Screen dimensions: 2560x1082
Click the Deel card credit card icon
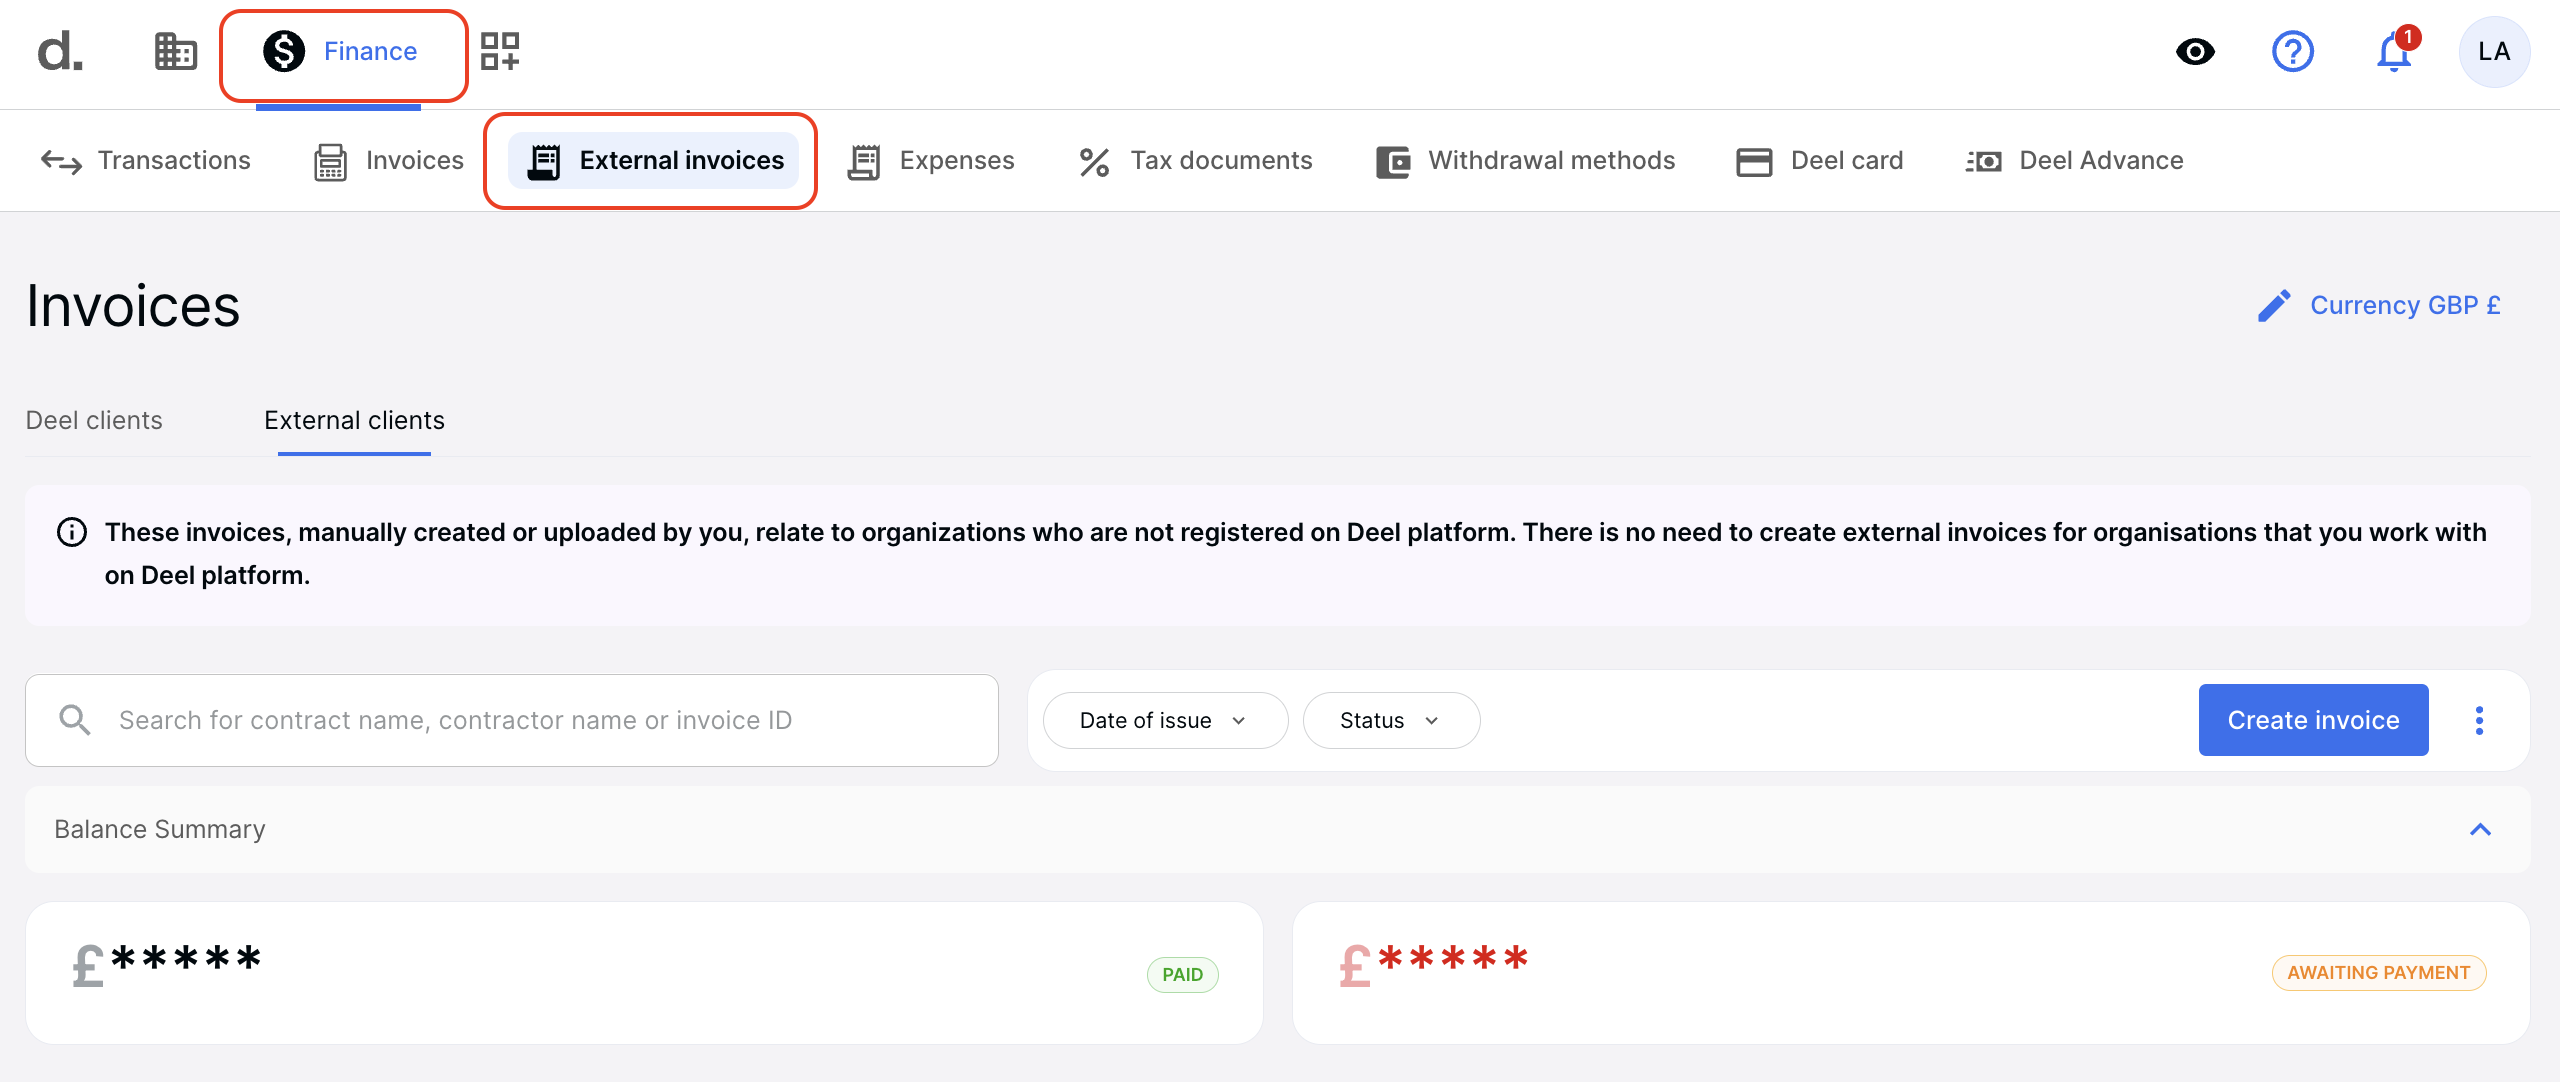[1754, 161]
